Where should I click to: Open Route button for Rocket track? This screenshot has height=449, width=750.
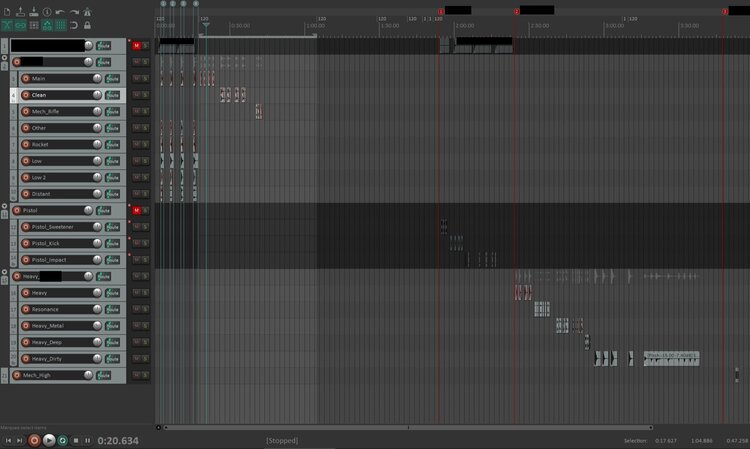[113, 145]
